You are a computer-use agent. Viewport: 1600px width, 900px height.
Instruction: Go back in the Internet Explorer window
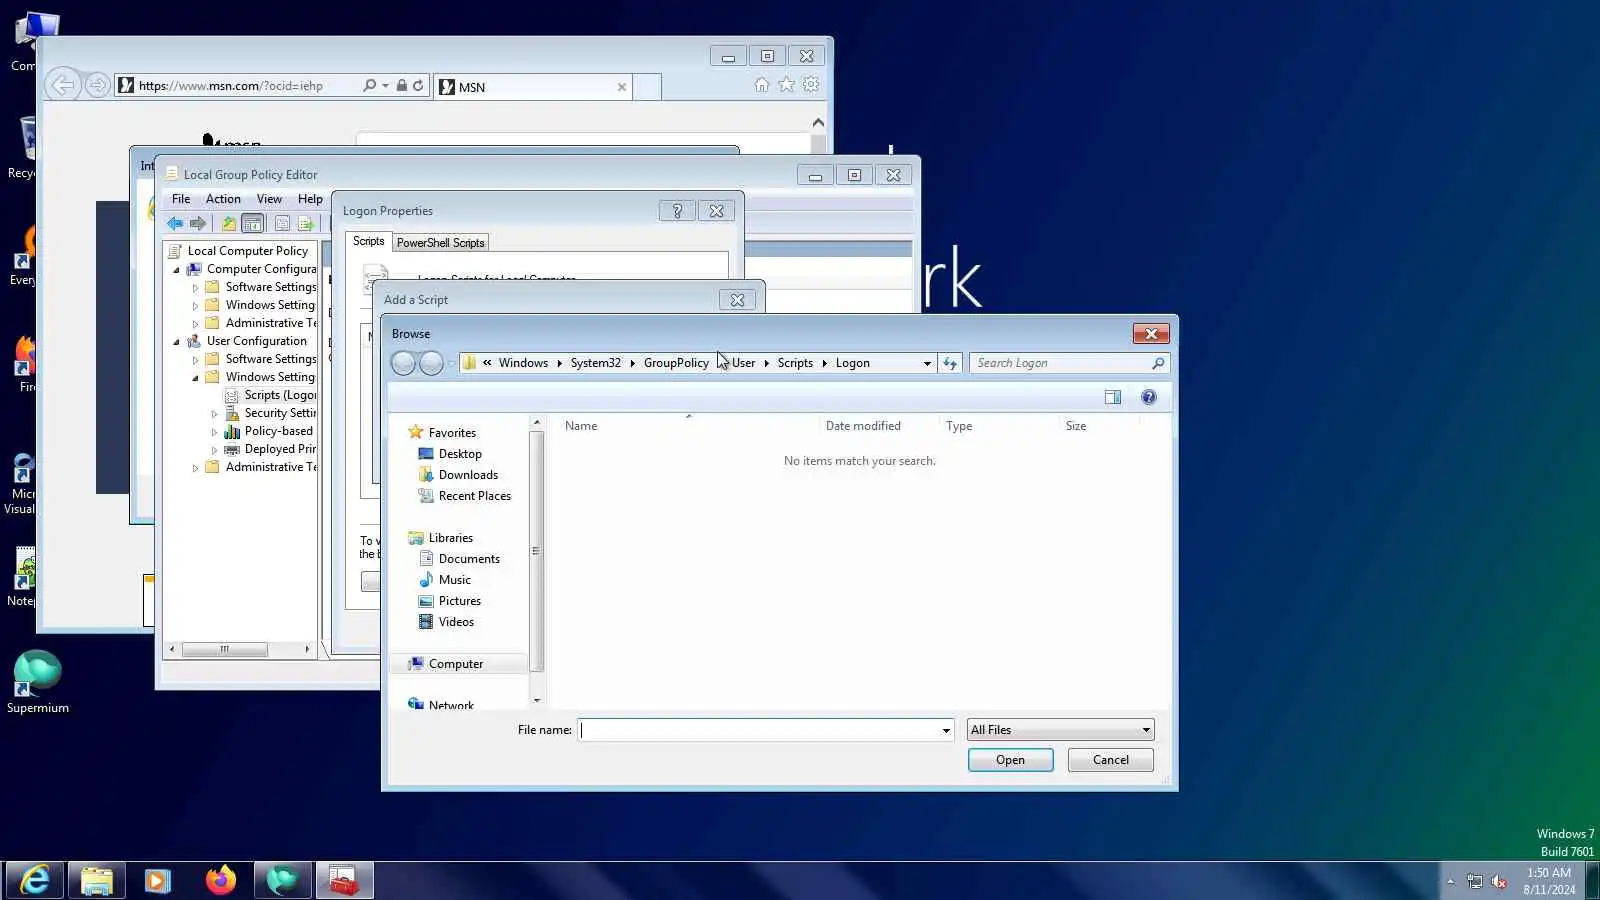tap(62, 85)
